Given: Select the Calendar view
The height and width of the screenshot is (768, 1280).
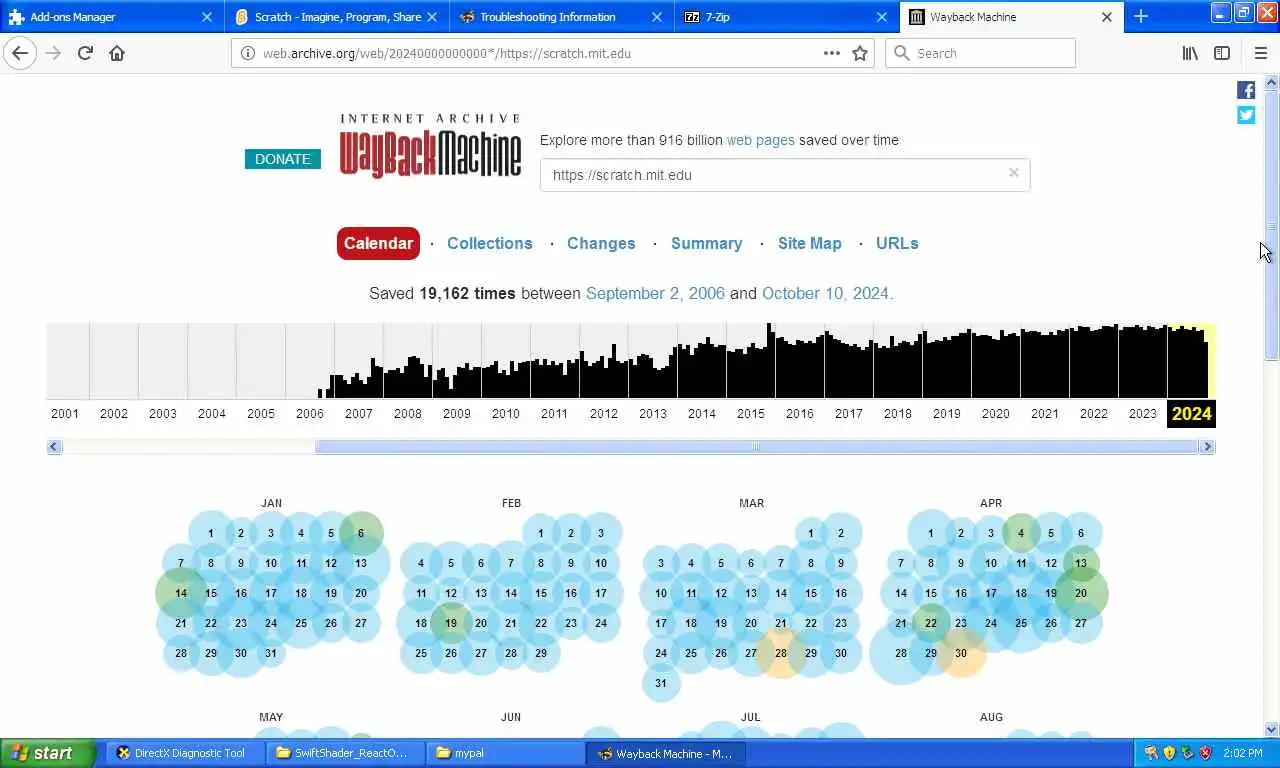Looking at the screenshot, I should [x=378, y=243].
